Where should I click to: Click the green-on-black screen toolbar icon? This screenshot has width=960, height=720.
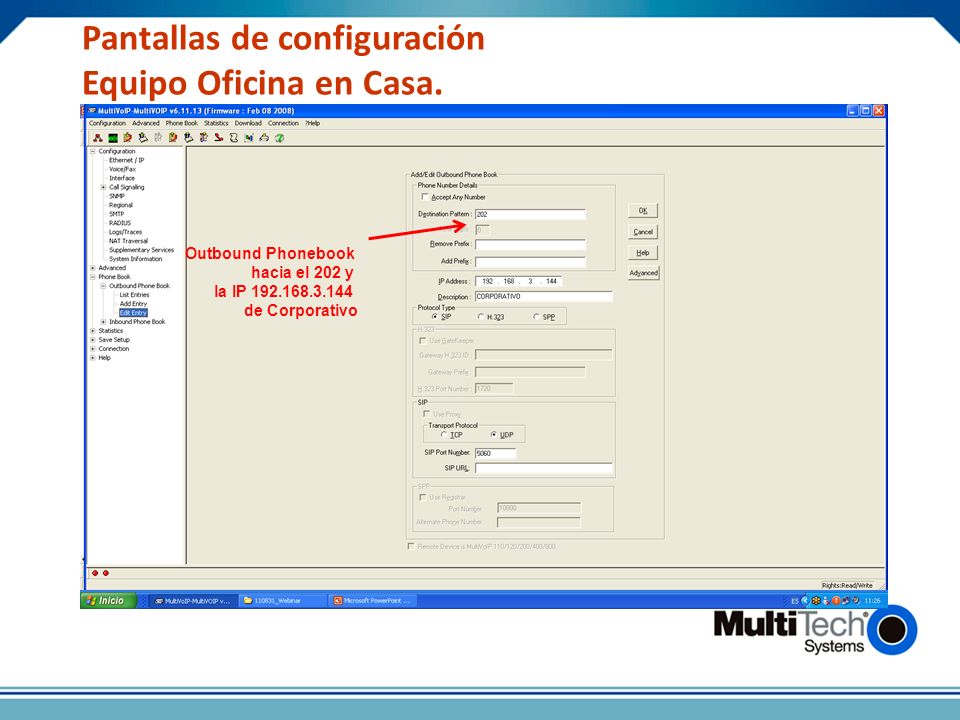point(113,138)
